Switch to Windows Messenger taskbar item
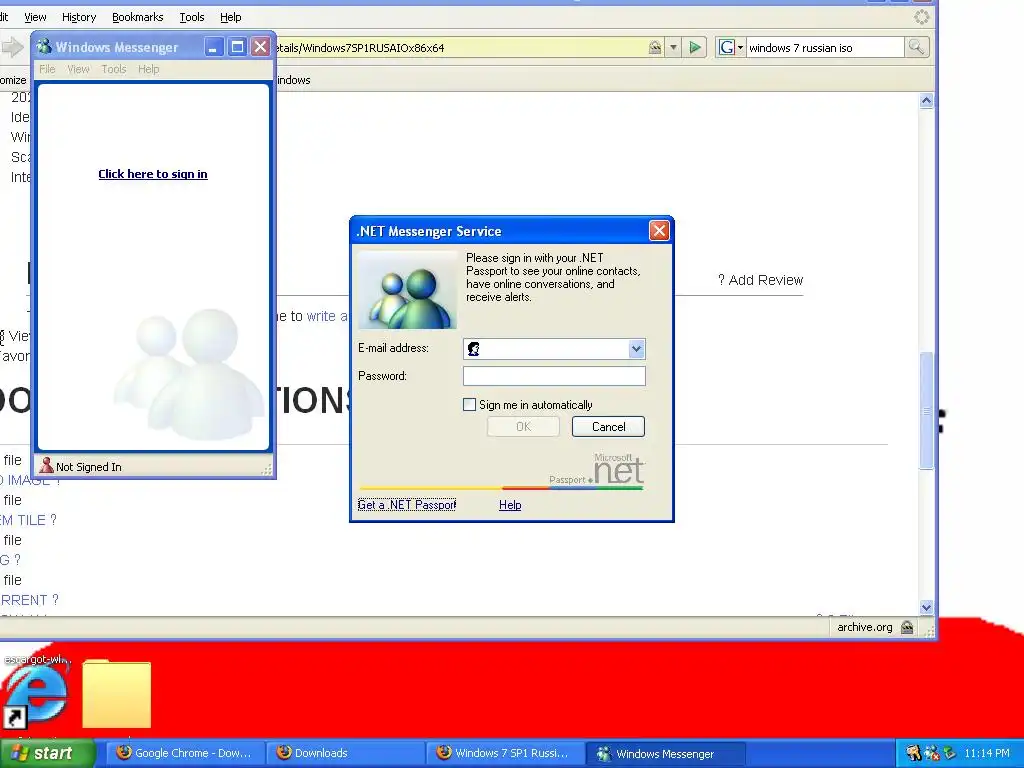This screenshot has height=768, width=1024. coord(665,753)
